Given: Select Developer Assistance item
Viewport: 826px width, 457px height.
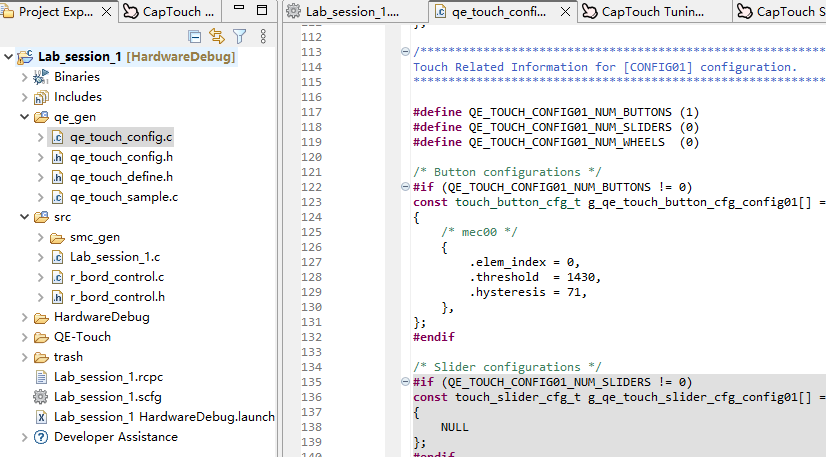Looking at the screenshot, I should click(x=115, y=437).
